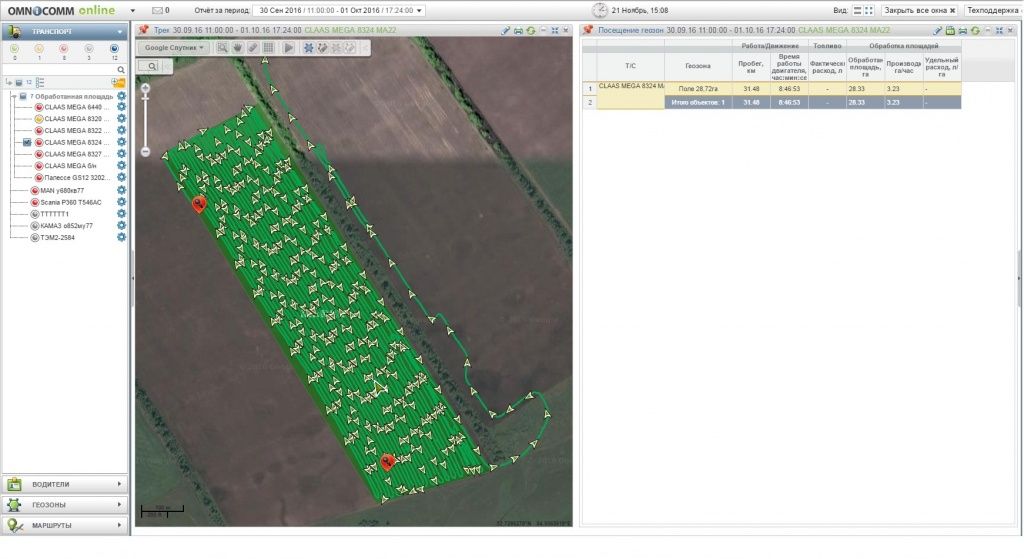
Task: Collapse the 7 Обработанная площадь tree group
Action: pyautogui.click(x=13, y=96)
